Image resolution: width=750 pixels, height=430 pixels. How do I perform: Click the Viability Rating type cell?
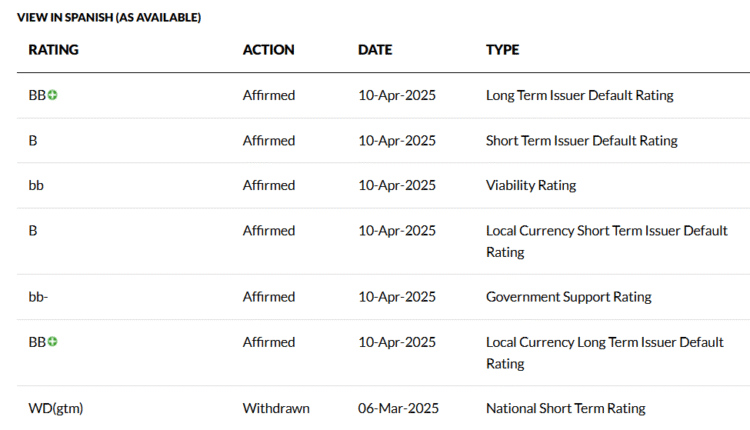530,185
